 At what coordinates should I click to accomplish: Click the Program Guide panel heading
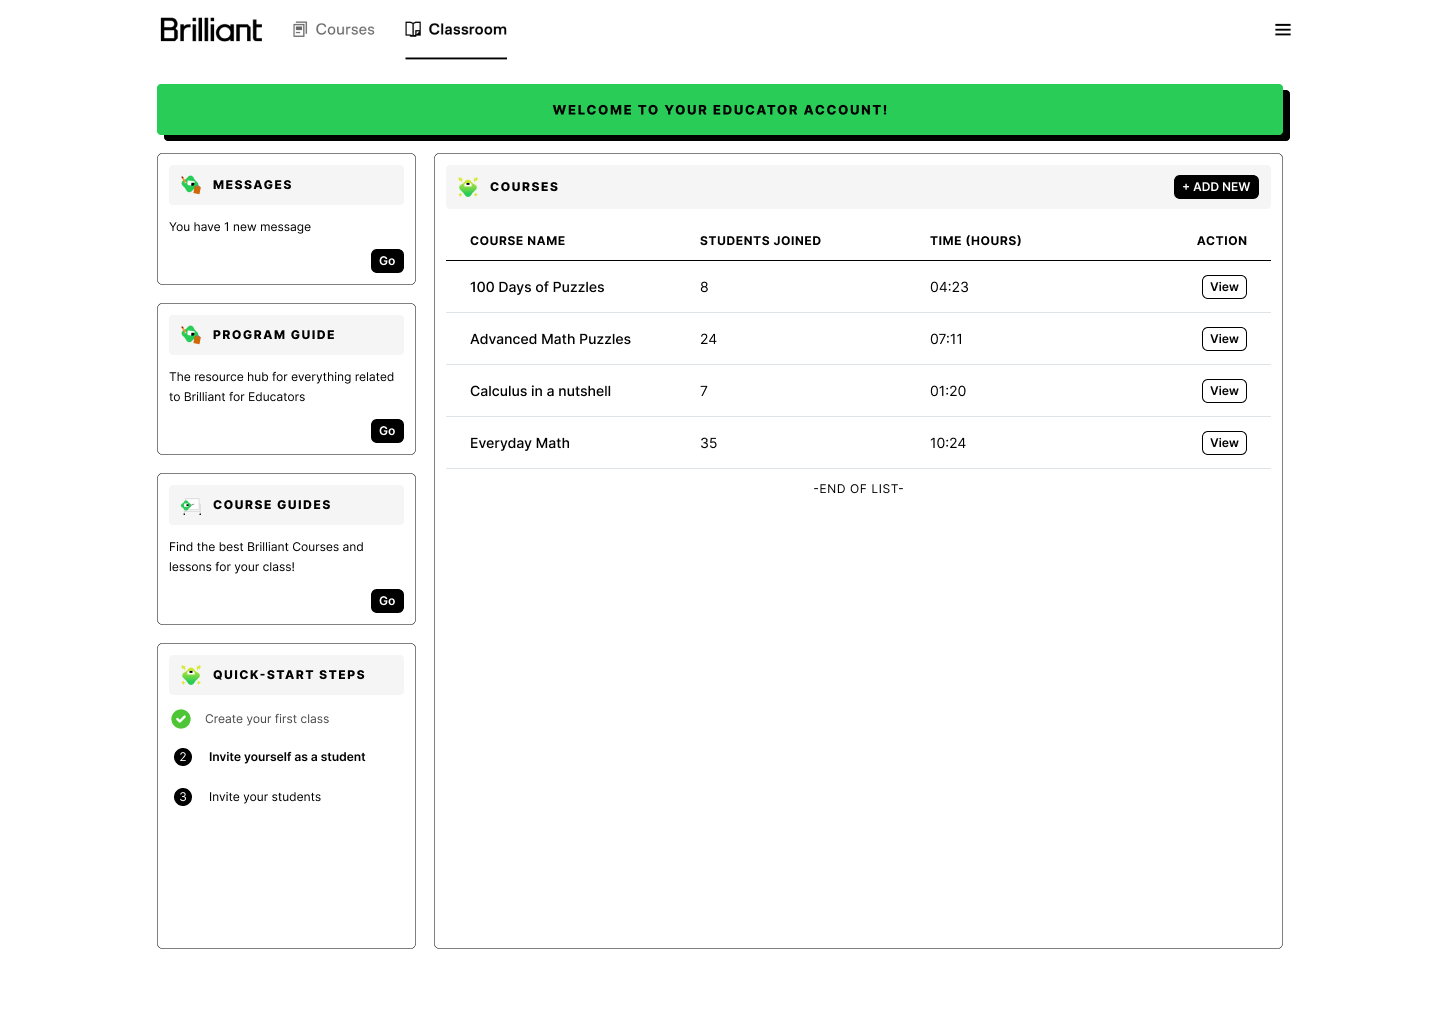click(274, 335)
